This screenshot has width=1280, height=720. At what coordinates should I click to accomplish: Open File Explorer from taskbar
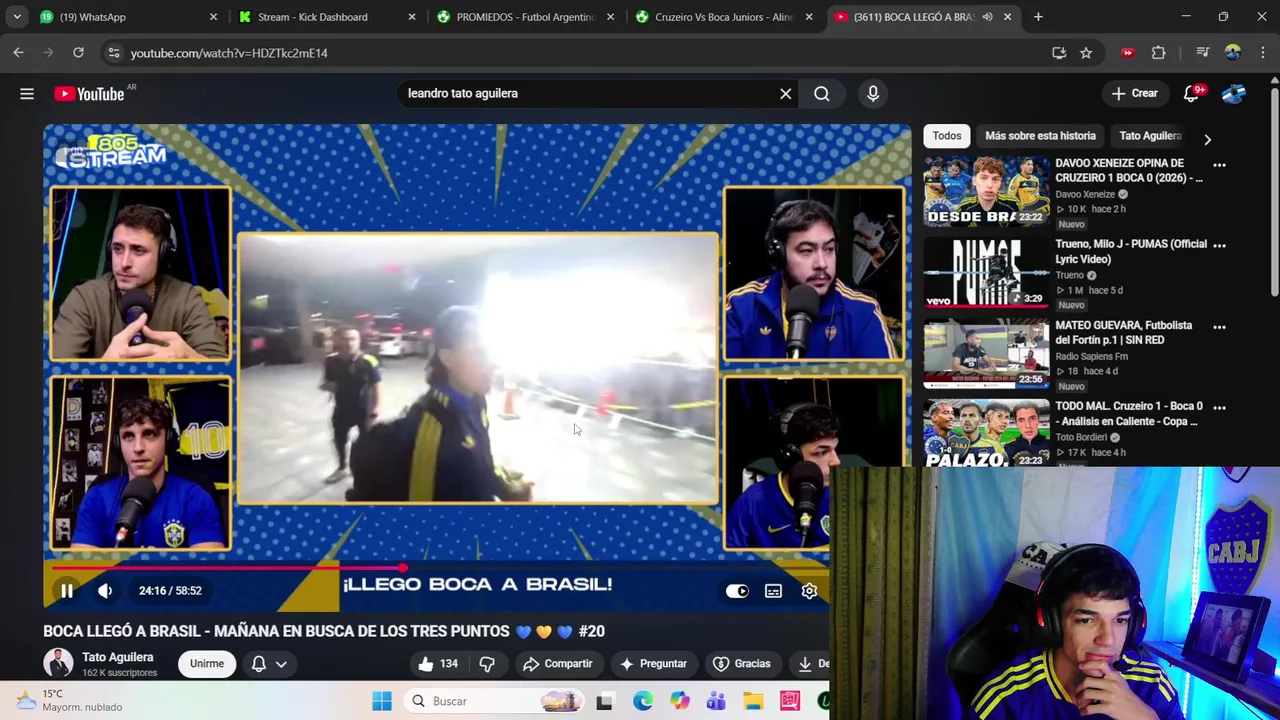pyautogui.click(x=752, y=701)
